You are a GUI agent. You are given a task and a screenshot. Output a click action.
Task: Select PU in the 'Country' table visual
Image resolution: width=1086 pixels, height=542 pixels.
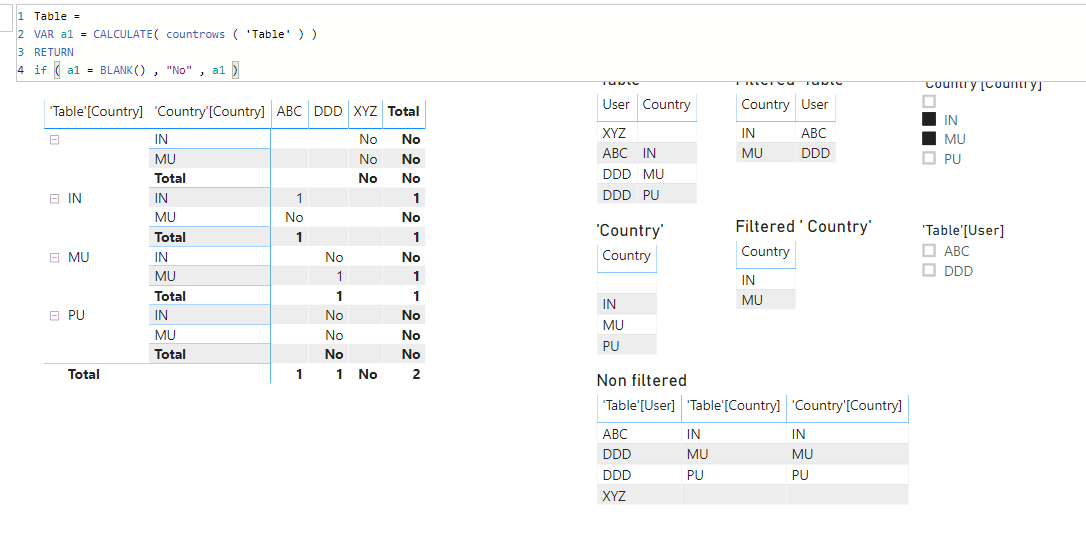pyautogui.click(x=627, y=345)
